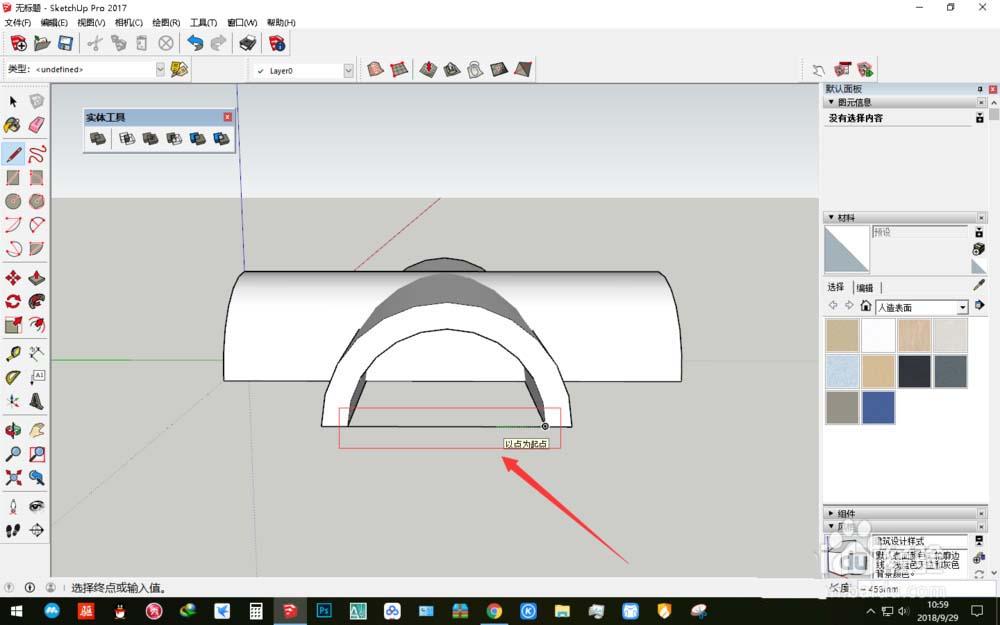The image size is (1000, 625).
Task: Choose the Move tool
Action: tap(13, 277)
